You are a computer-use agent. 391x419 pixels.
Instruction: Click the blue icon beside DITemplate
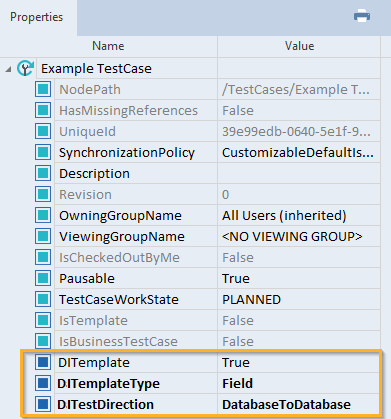click(43, 362)
